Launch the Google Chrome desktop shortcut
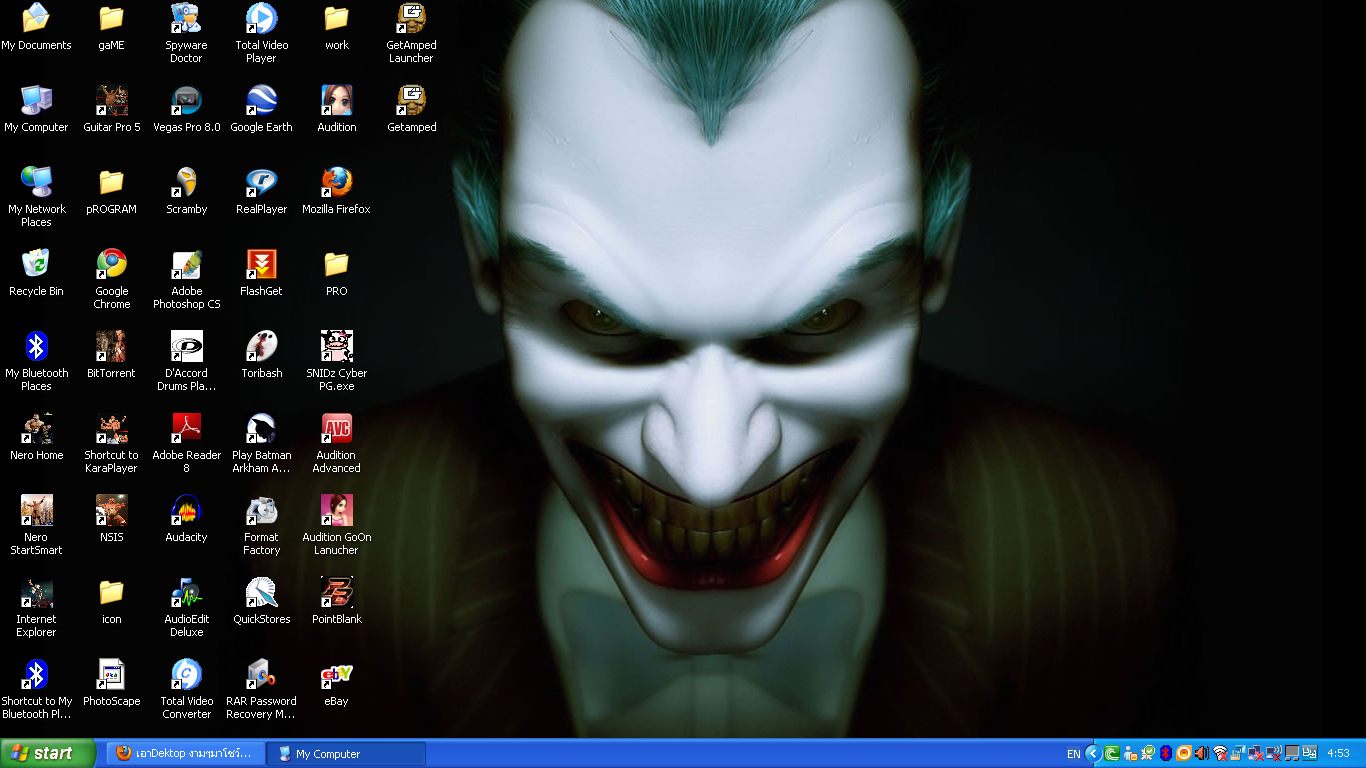Viewport: 1366px width, 768px height. tap(111, 279)
